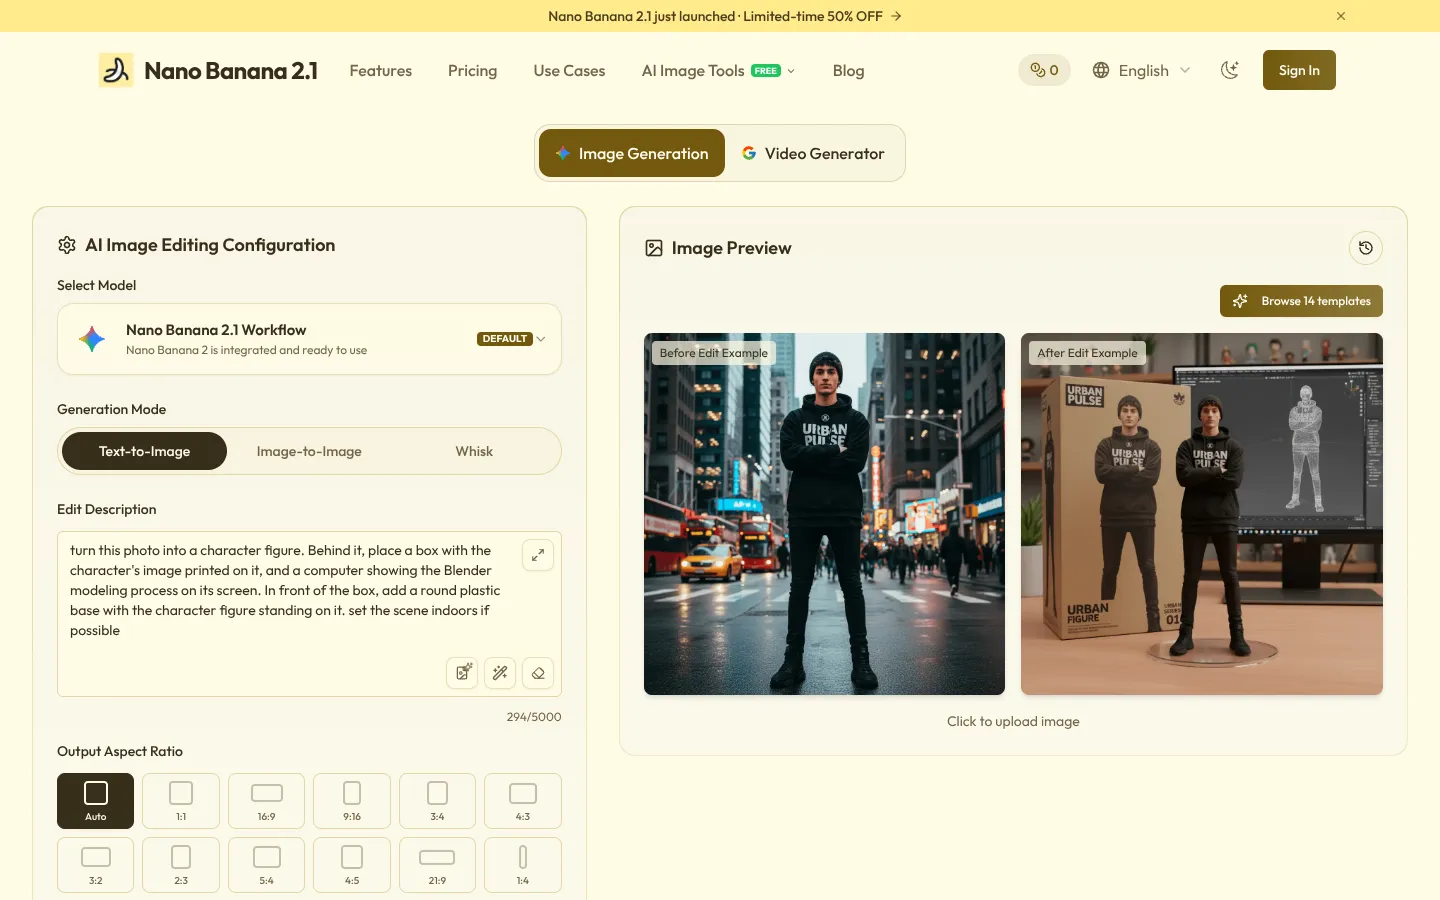Pick the 2:3 aspect ratio
This screenshot has width=1440, height=900.
point(181,865)
